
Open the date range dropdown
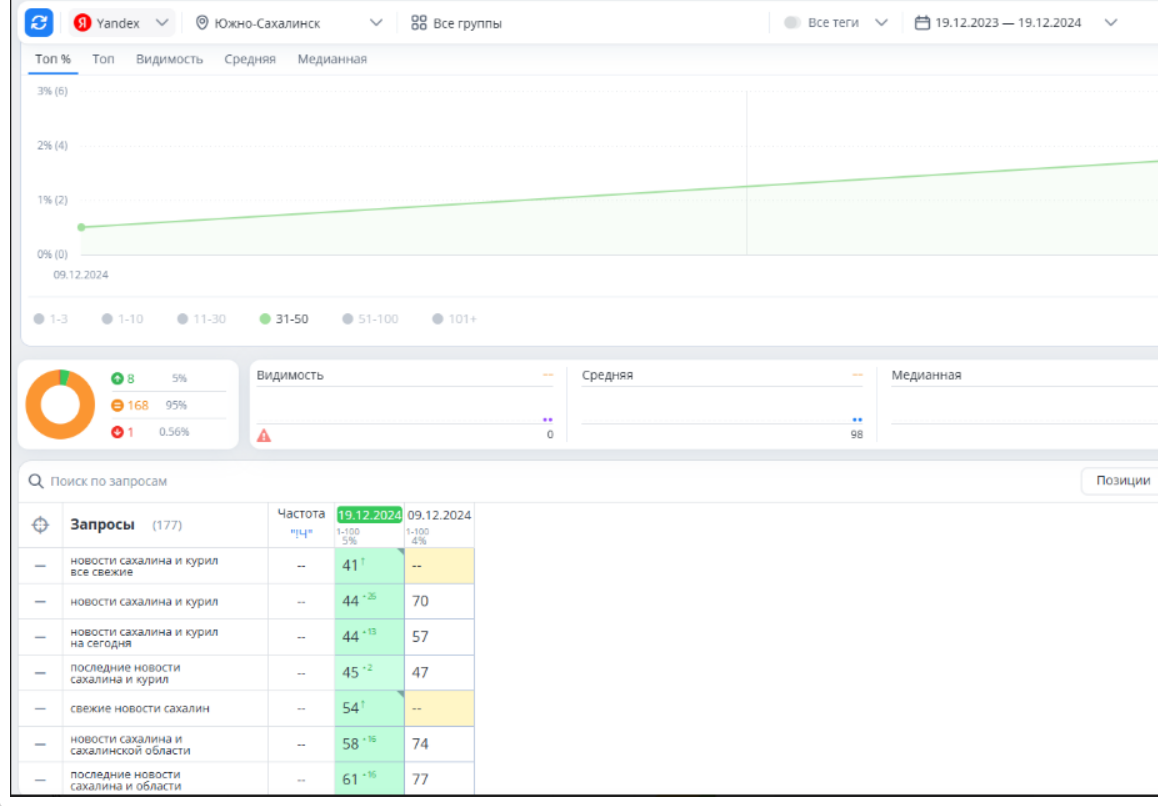tap(1111, 23)
